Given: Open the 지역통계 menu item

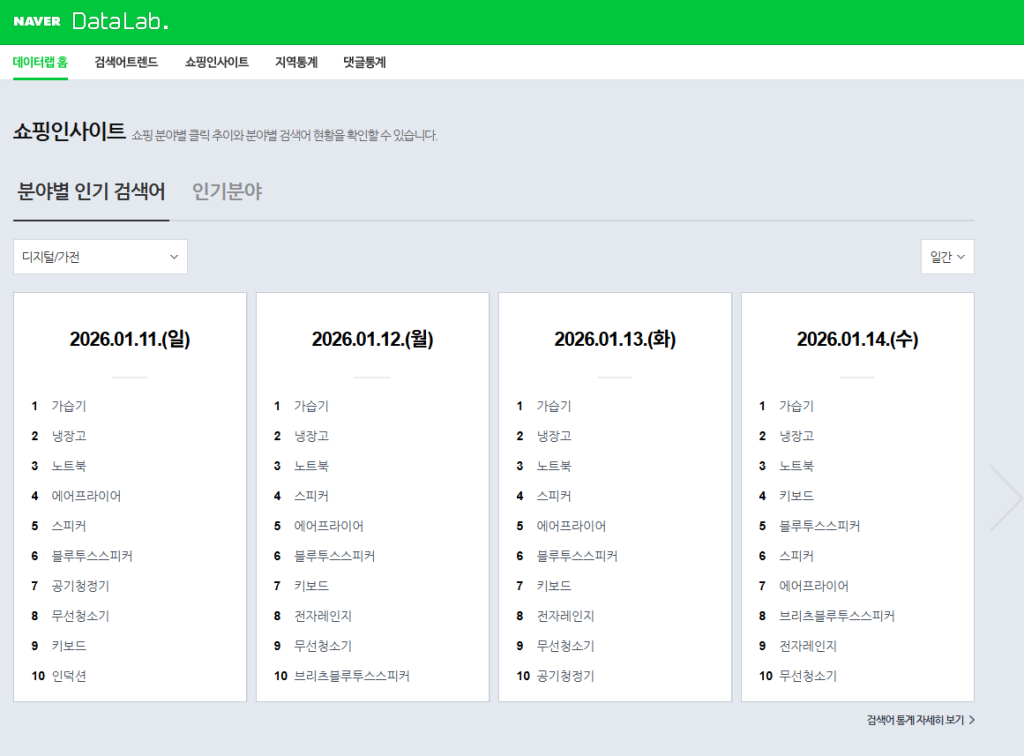Looking at the screenshot, I should click(x=296, y=62).
